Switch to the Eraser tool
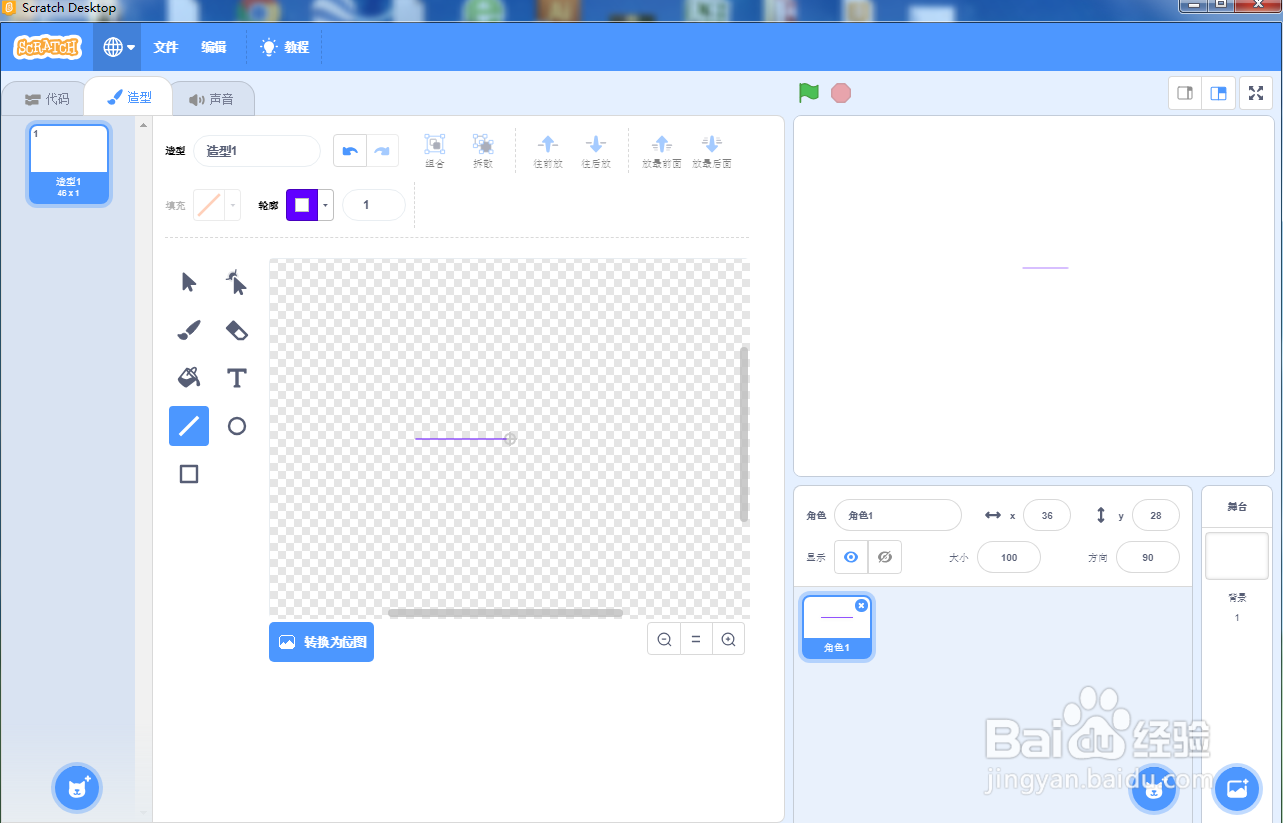 [236, 330]
